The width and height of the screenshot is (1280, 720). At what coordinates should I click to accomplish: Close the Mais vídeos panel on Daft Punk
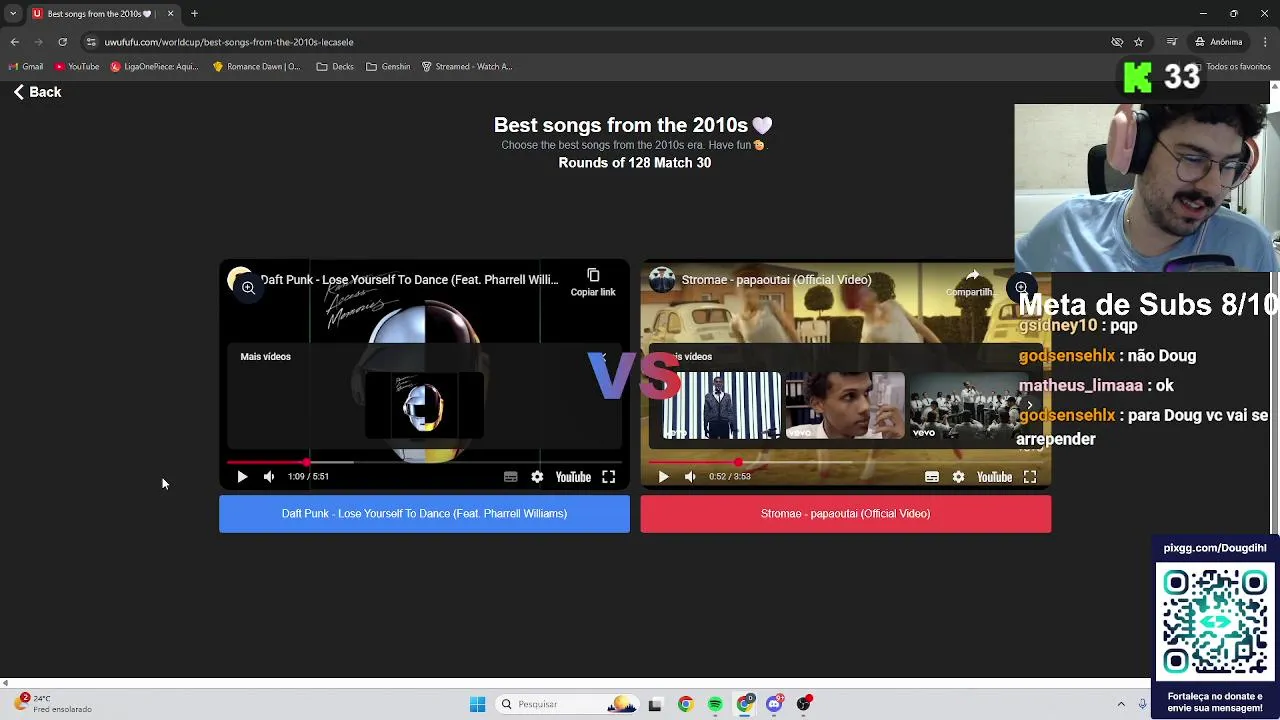(603, 357)
